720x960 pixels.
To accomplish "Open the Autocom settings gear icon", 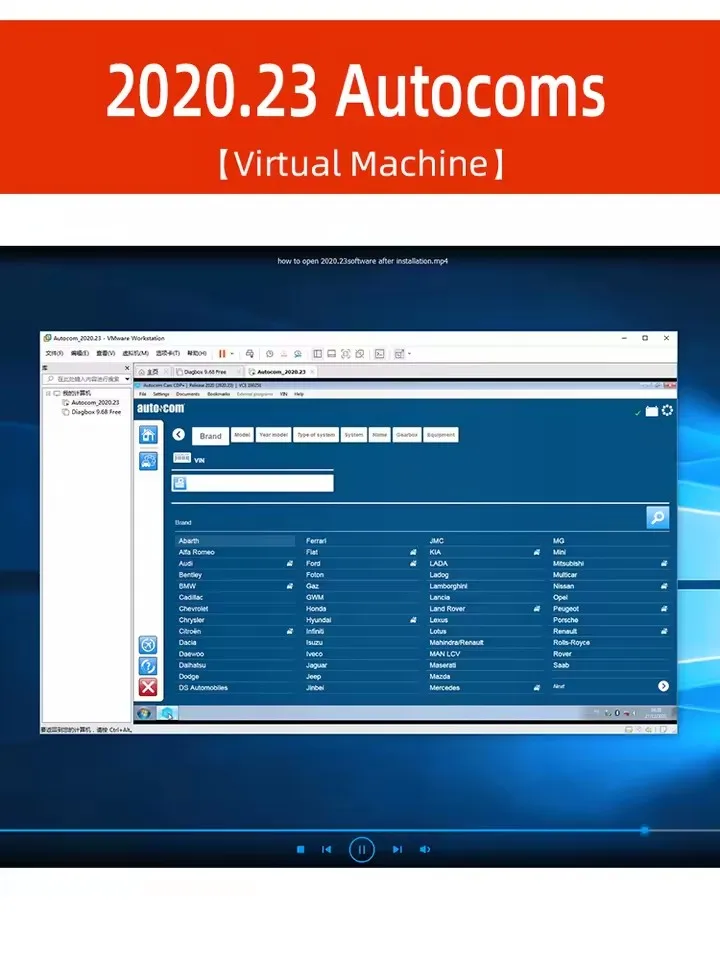I will tap(667, 410).
